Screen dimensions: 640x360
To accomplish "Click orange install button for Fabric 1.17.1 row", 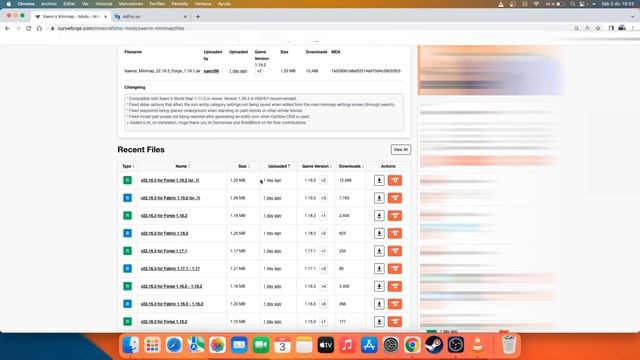I will click(x=395, y=269).
